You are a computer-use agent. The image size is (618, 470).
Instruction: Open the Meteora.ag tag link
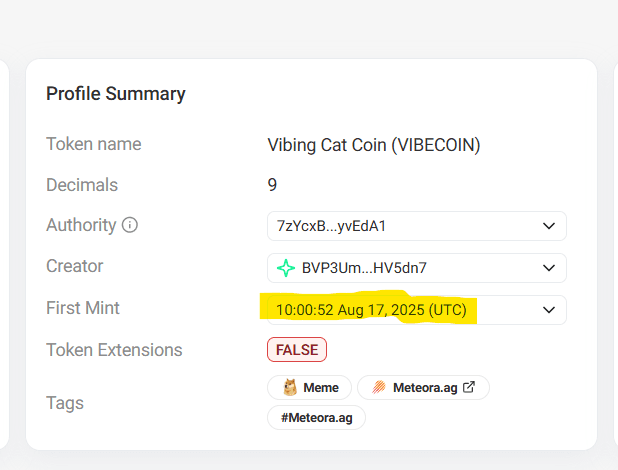423,387
